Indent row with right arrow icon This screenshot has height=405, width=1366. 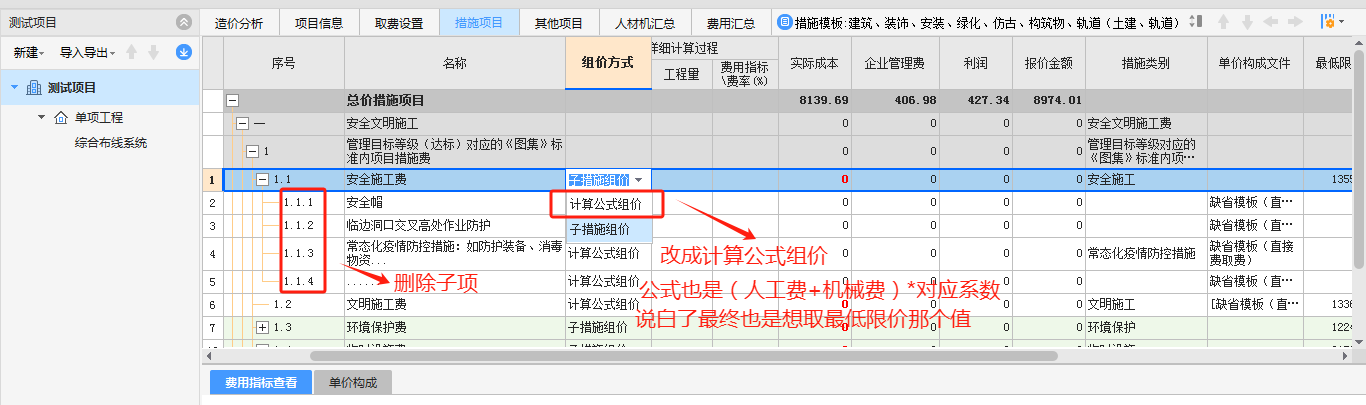click(x=1295, y=22)
